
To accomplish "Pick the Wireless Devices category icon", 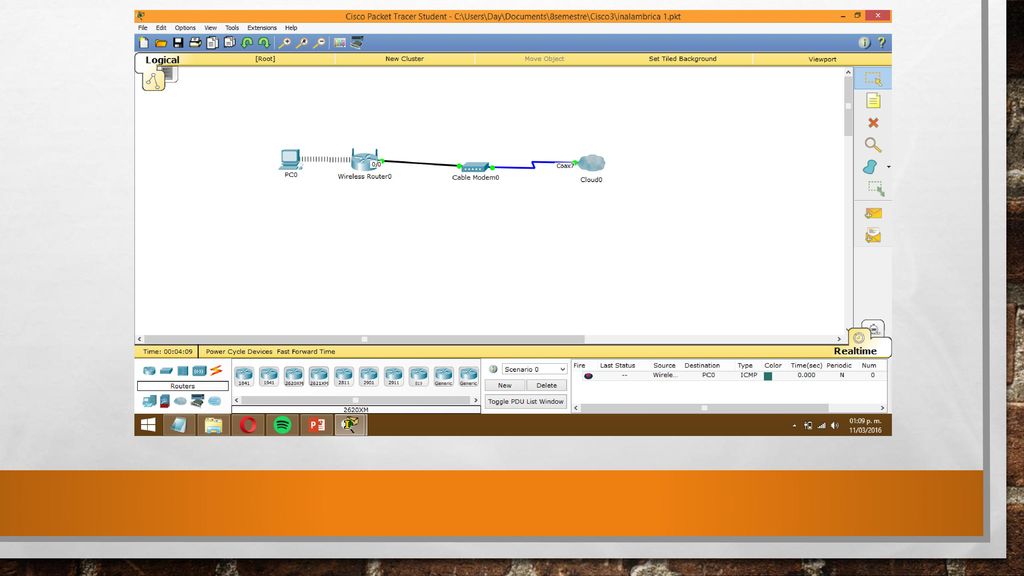I will pyautogui.click(x=199, y=371).
